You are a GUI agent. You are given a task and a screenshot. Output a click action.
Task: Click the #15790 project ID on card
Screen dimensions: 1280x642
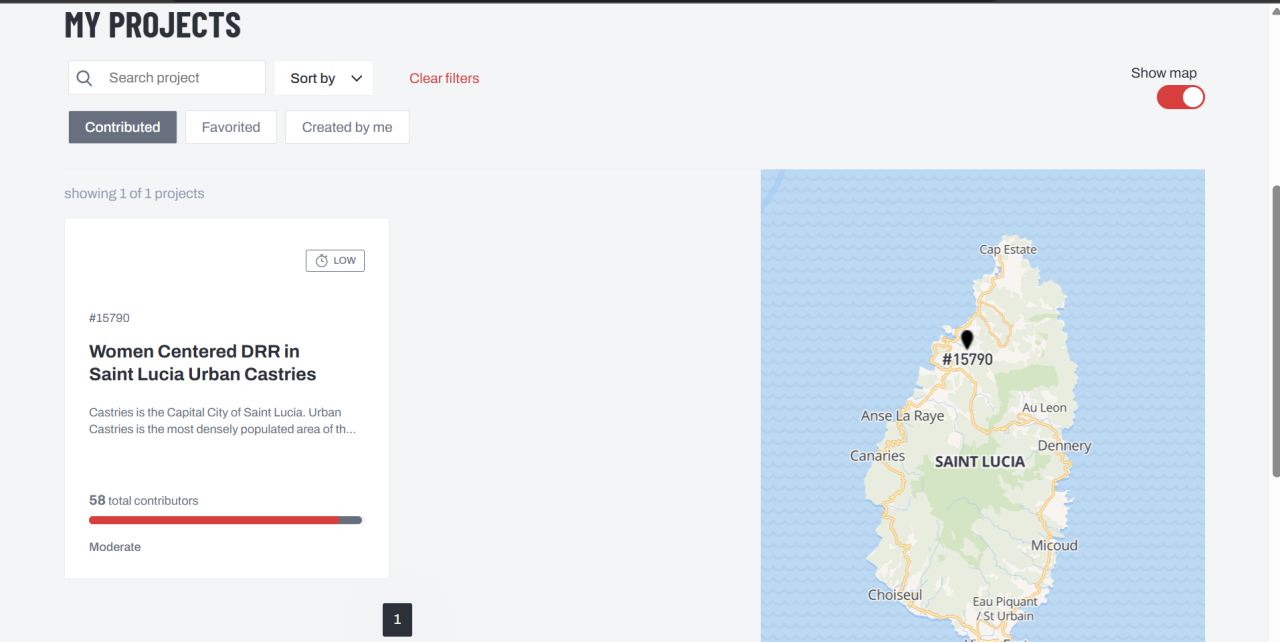pos(109,318)
